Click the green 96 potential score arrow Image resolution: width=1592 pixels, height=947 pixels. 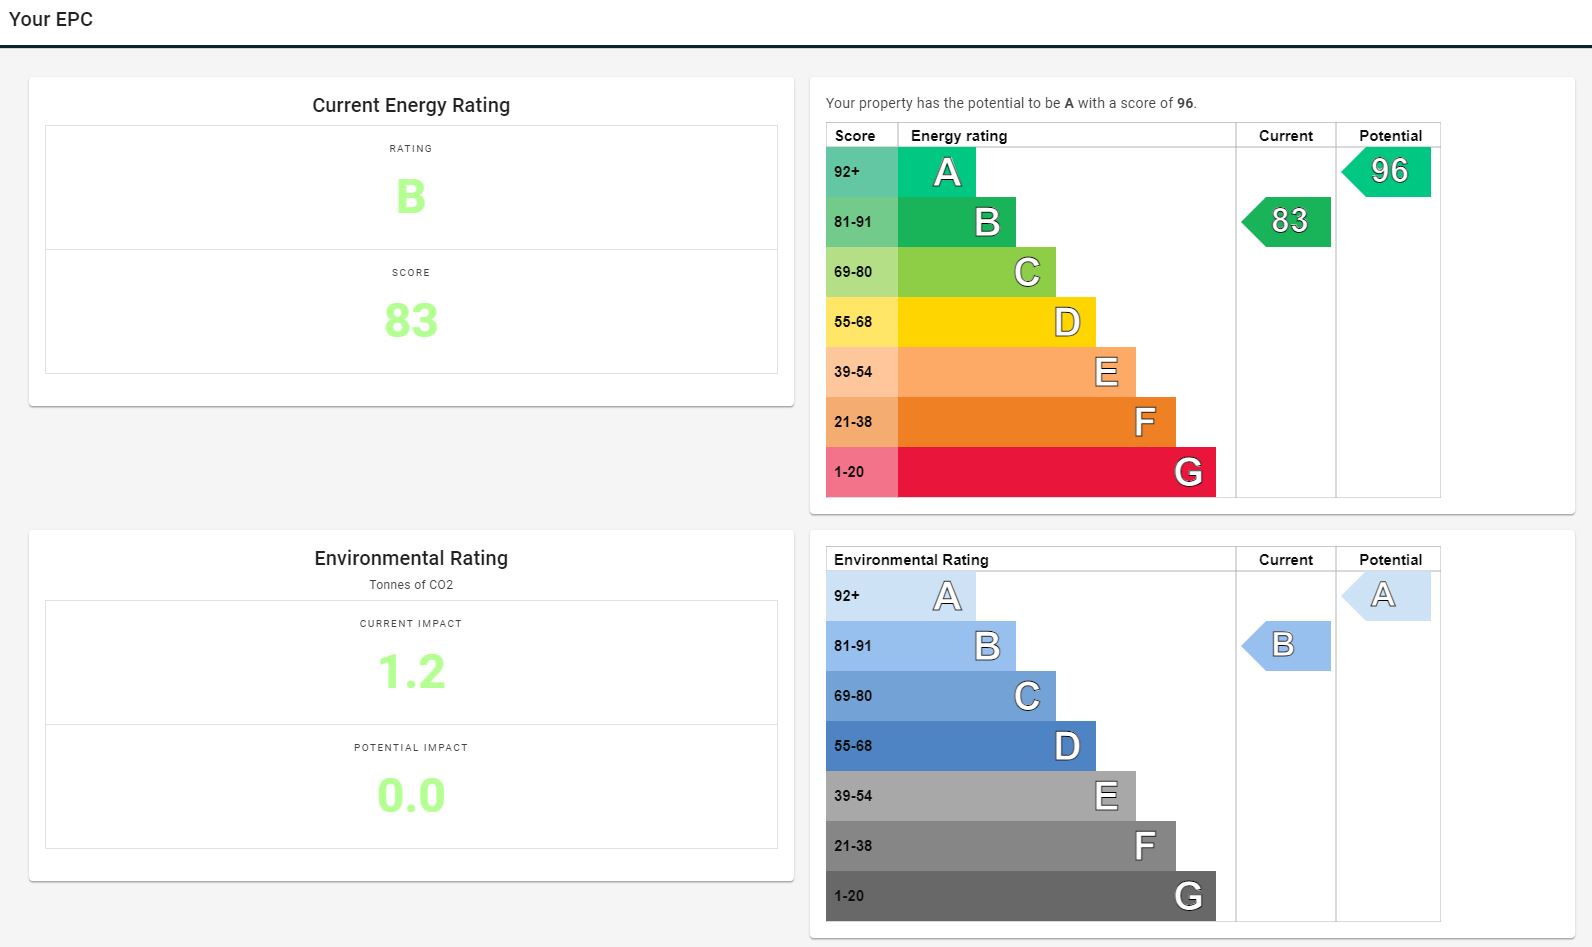[1387, 171]
